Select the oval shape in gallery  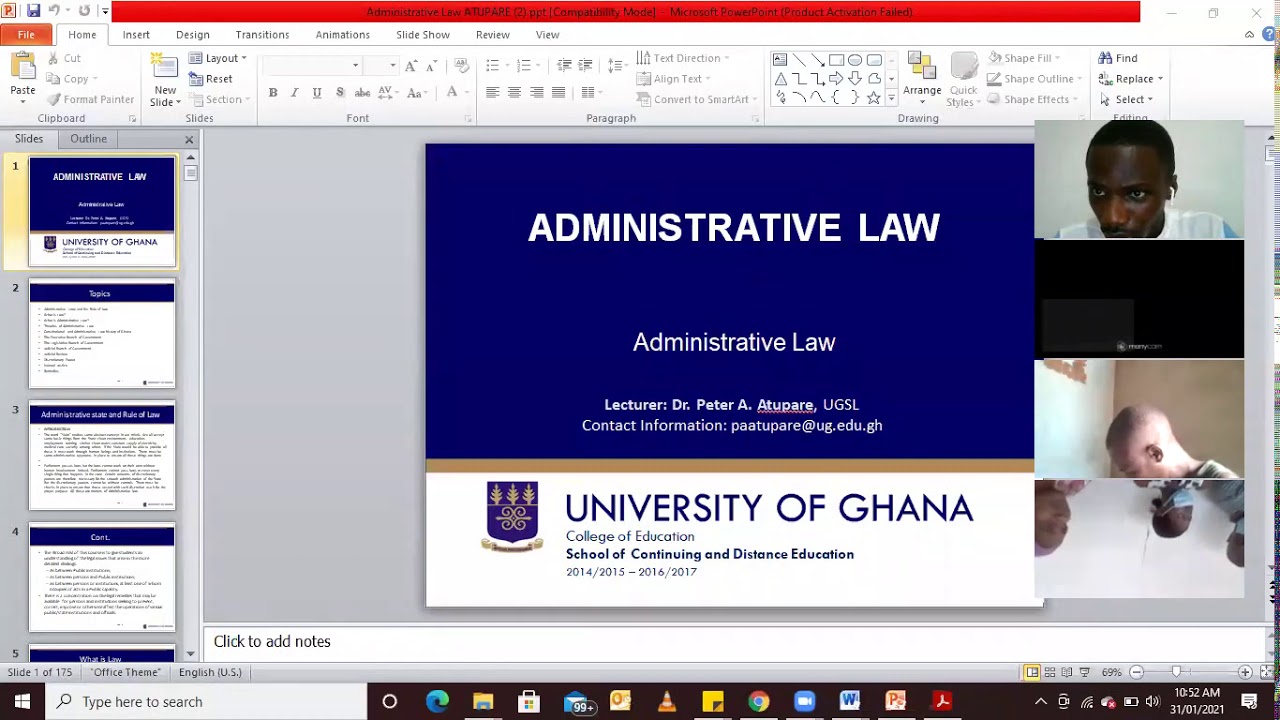coord(855,60)
